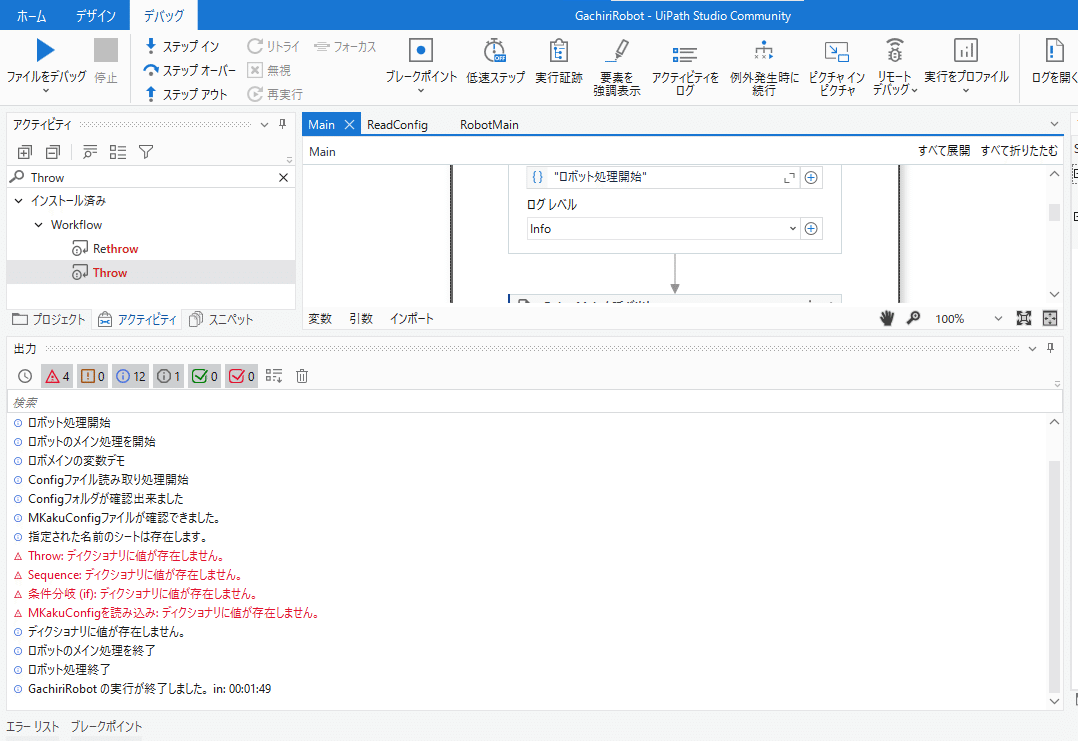The height and width of the screenshot is (741, 1078).
Task: Toggle Highlight Elements (要素を強調表示)
Action: click(x=617, y=67)
